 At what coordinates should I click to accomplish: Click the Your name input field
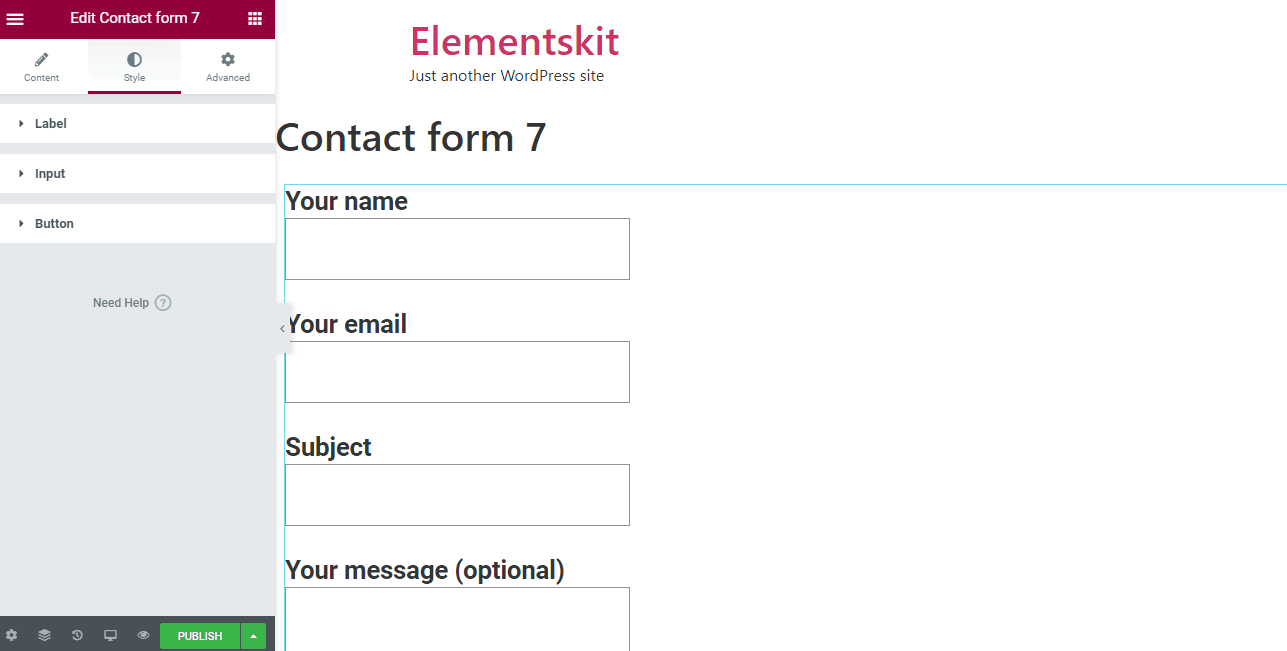pyautogui.click(x=457, y=249)
